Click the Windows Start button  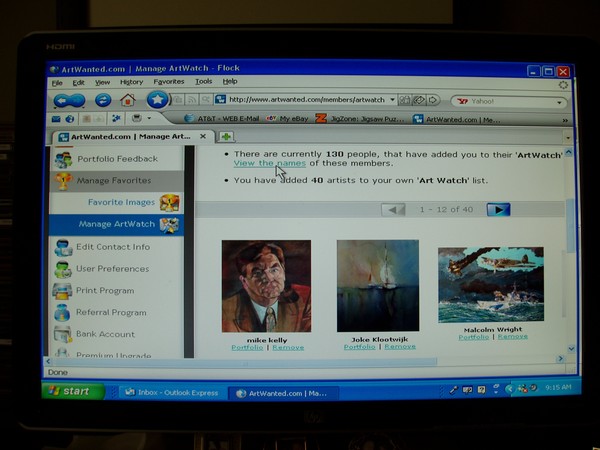(x=73, y=391)
